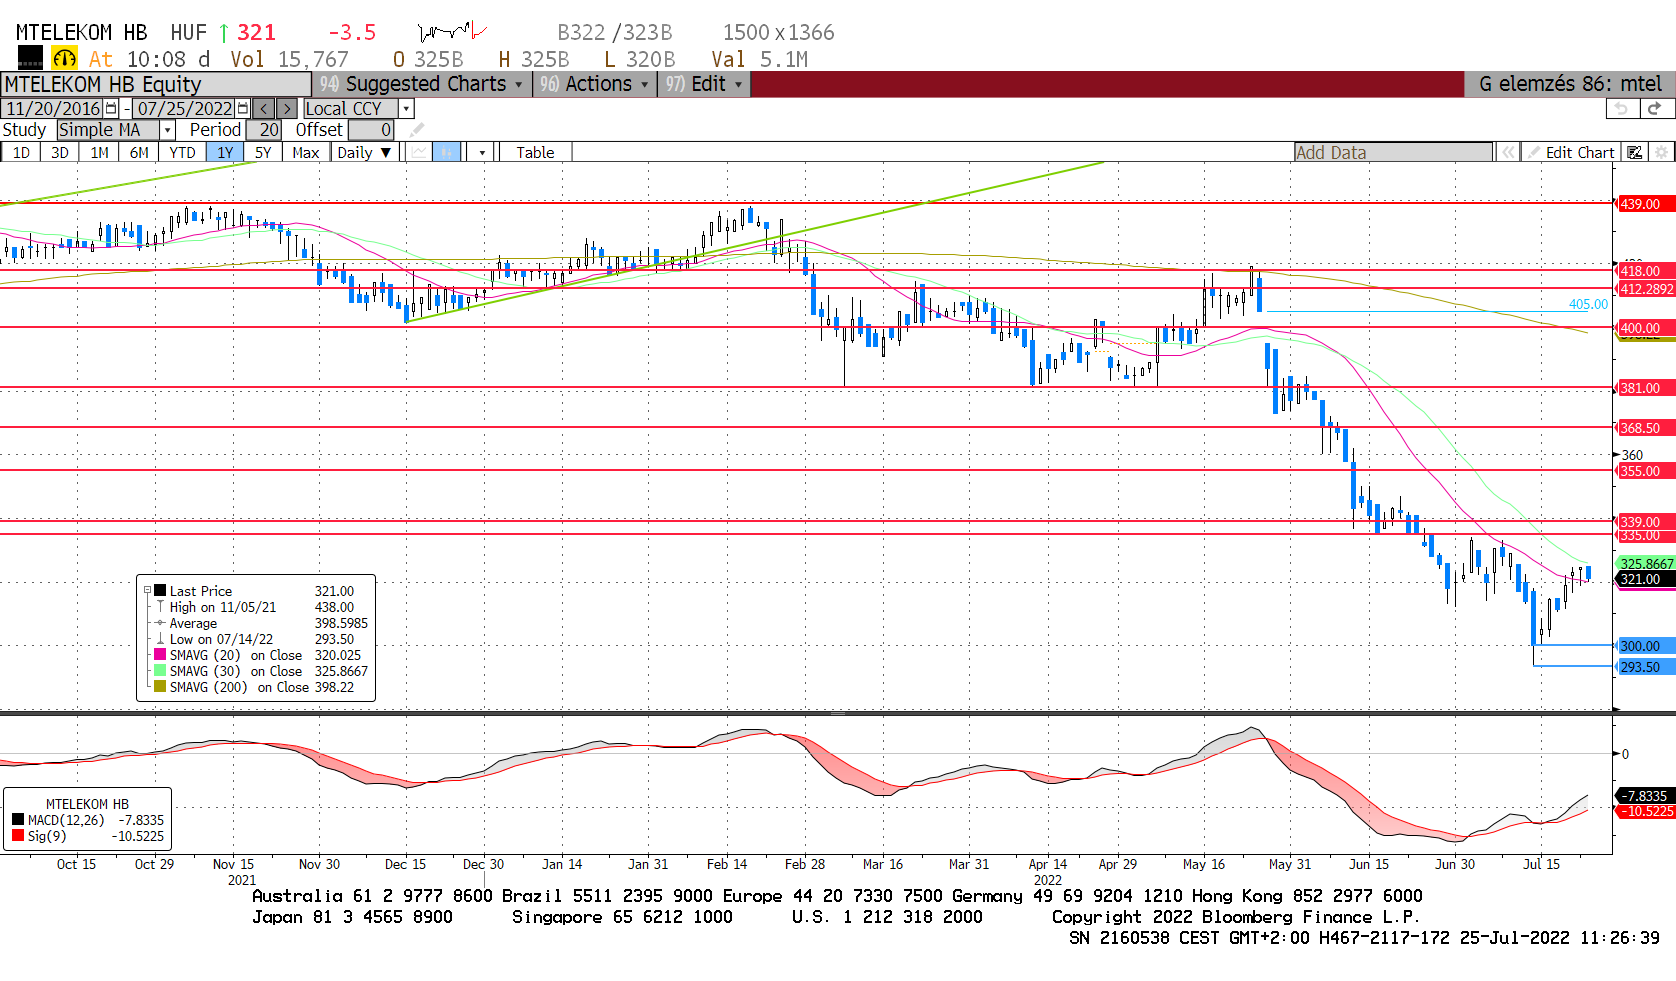Select the 1M range tab
Image resolution: width=1676 pixels, height=981 pixels.
point(100,152)
